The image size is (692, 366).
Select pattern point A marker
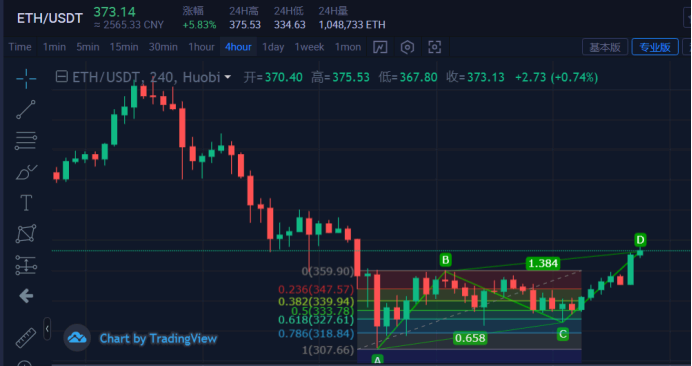[x=377, y=360]
